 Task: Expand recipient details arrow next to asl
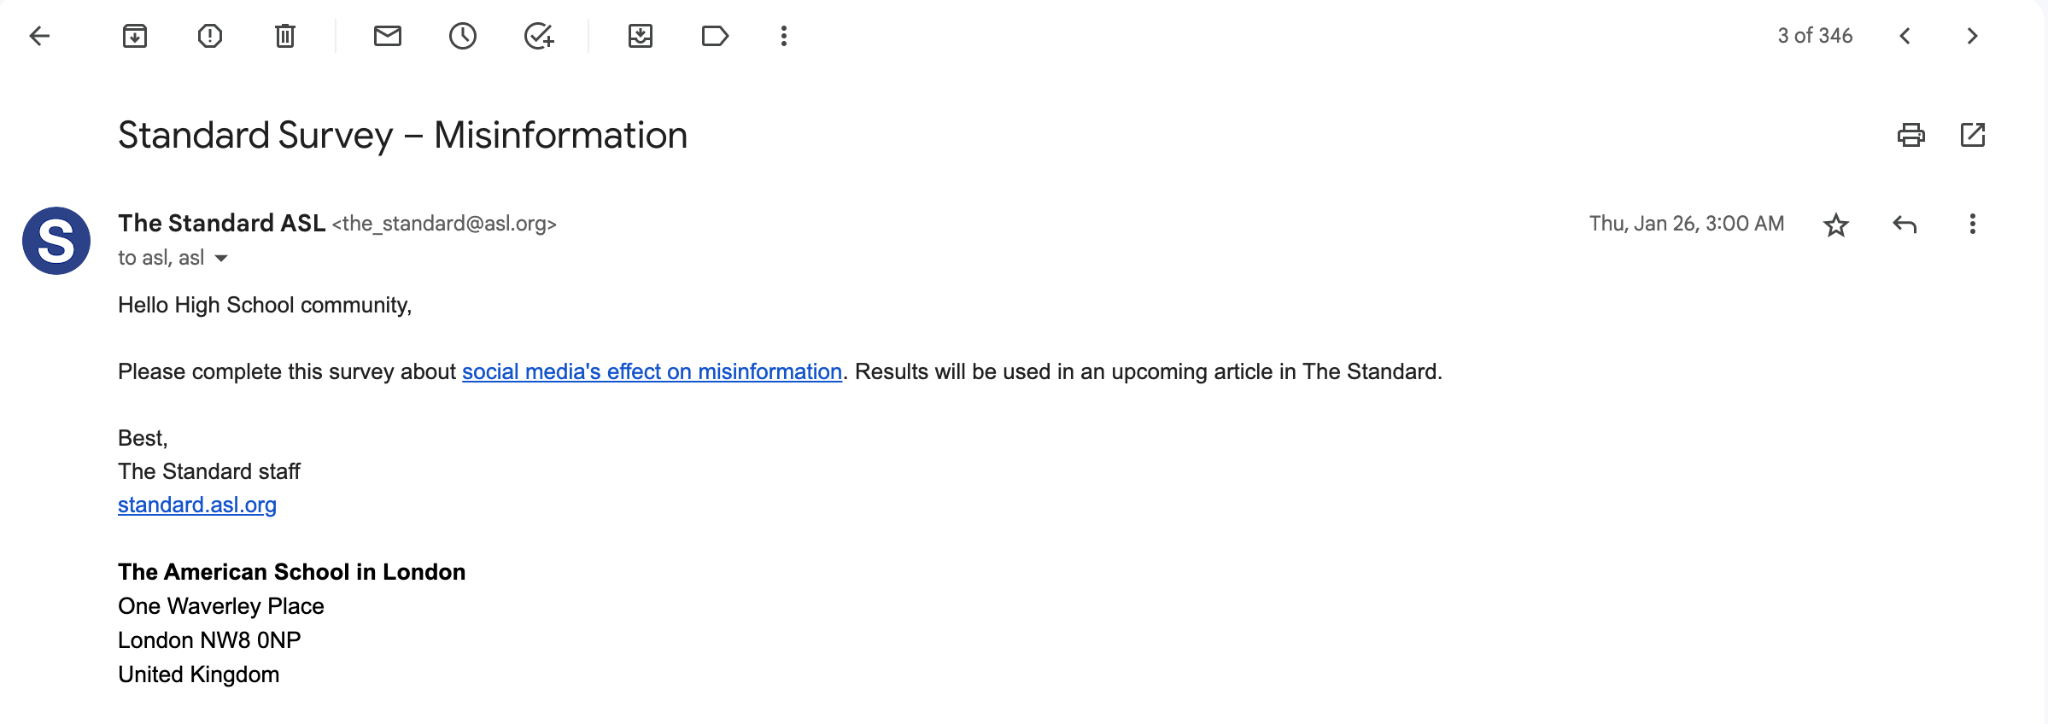pos(221,258)
